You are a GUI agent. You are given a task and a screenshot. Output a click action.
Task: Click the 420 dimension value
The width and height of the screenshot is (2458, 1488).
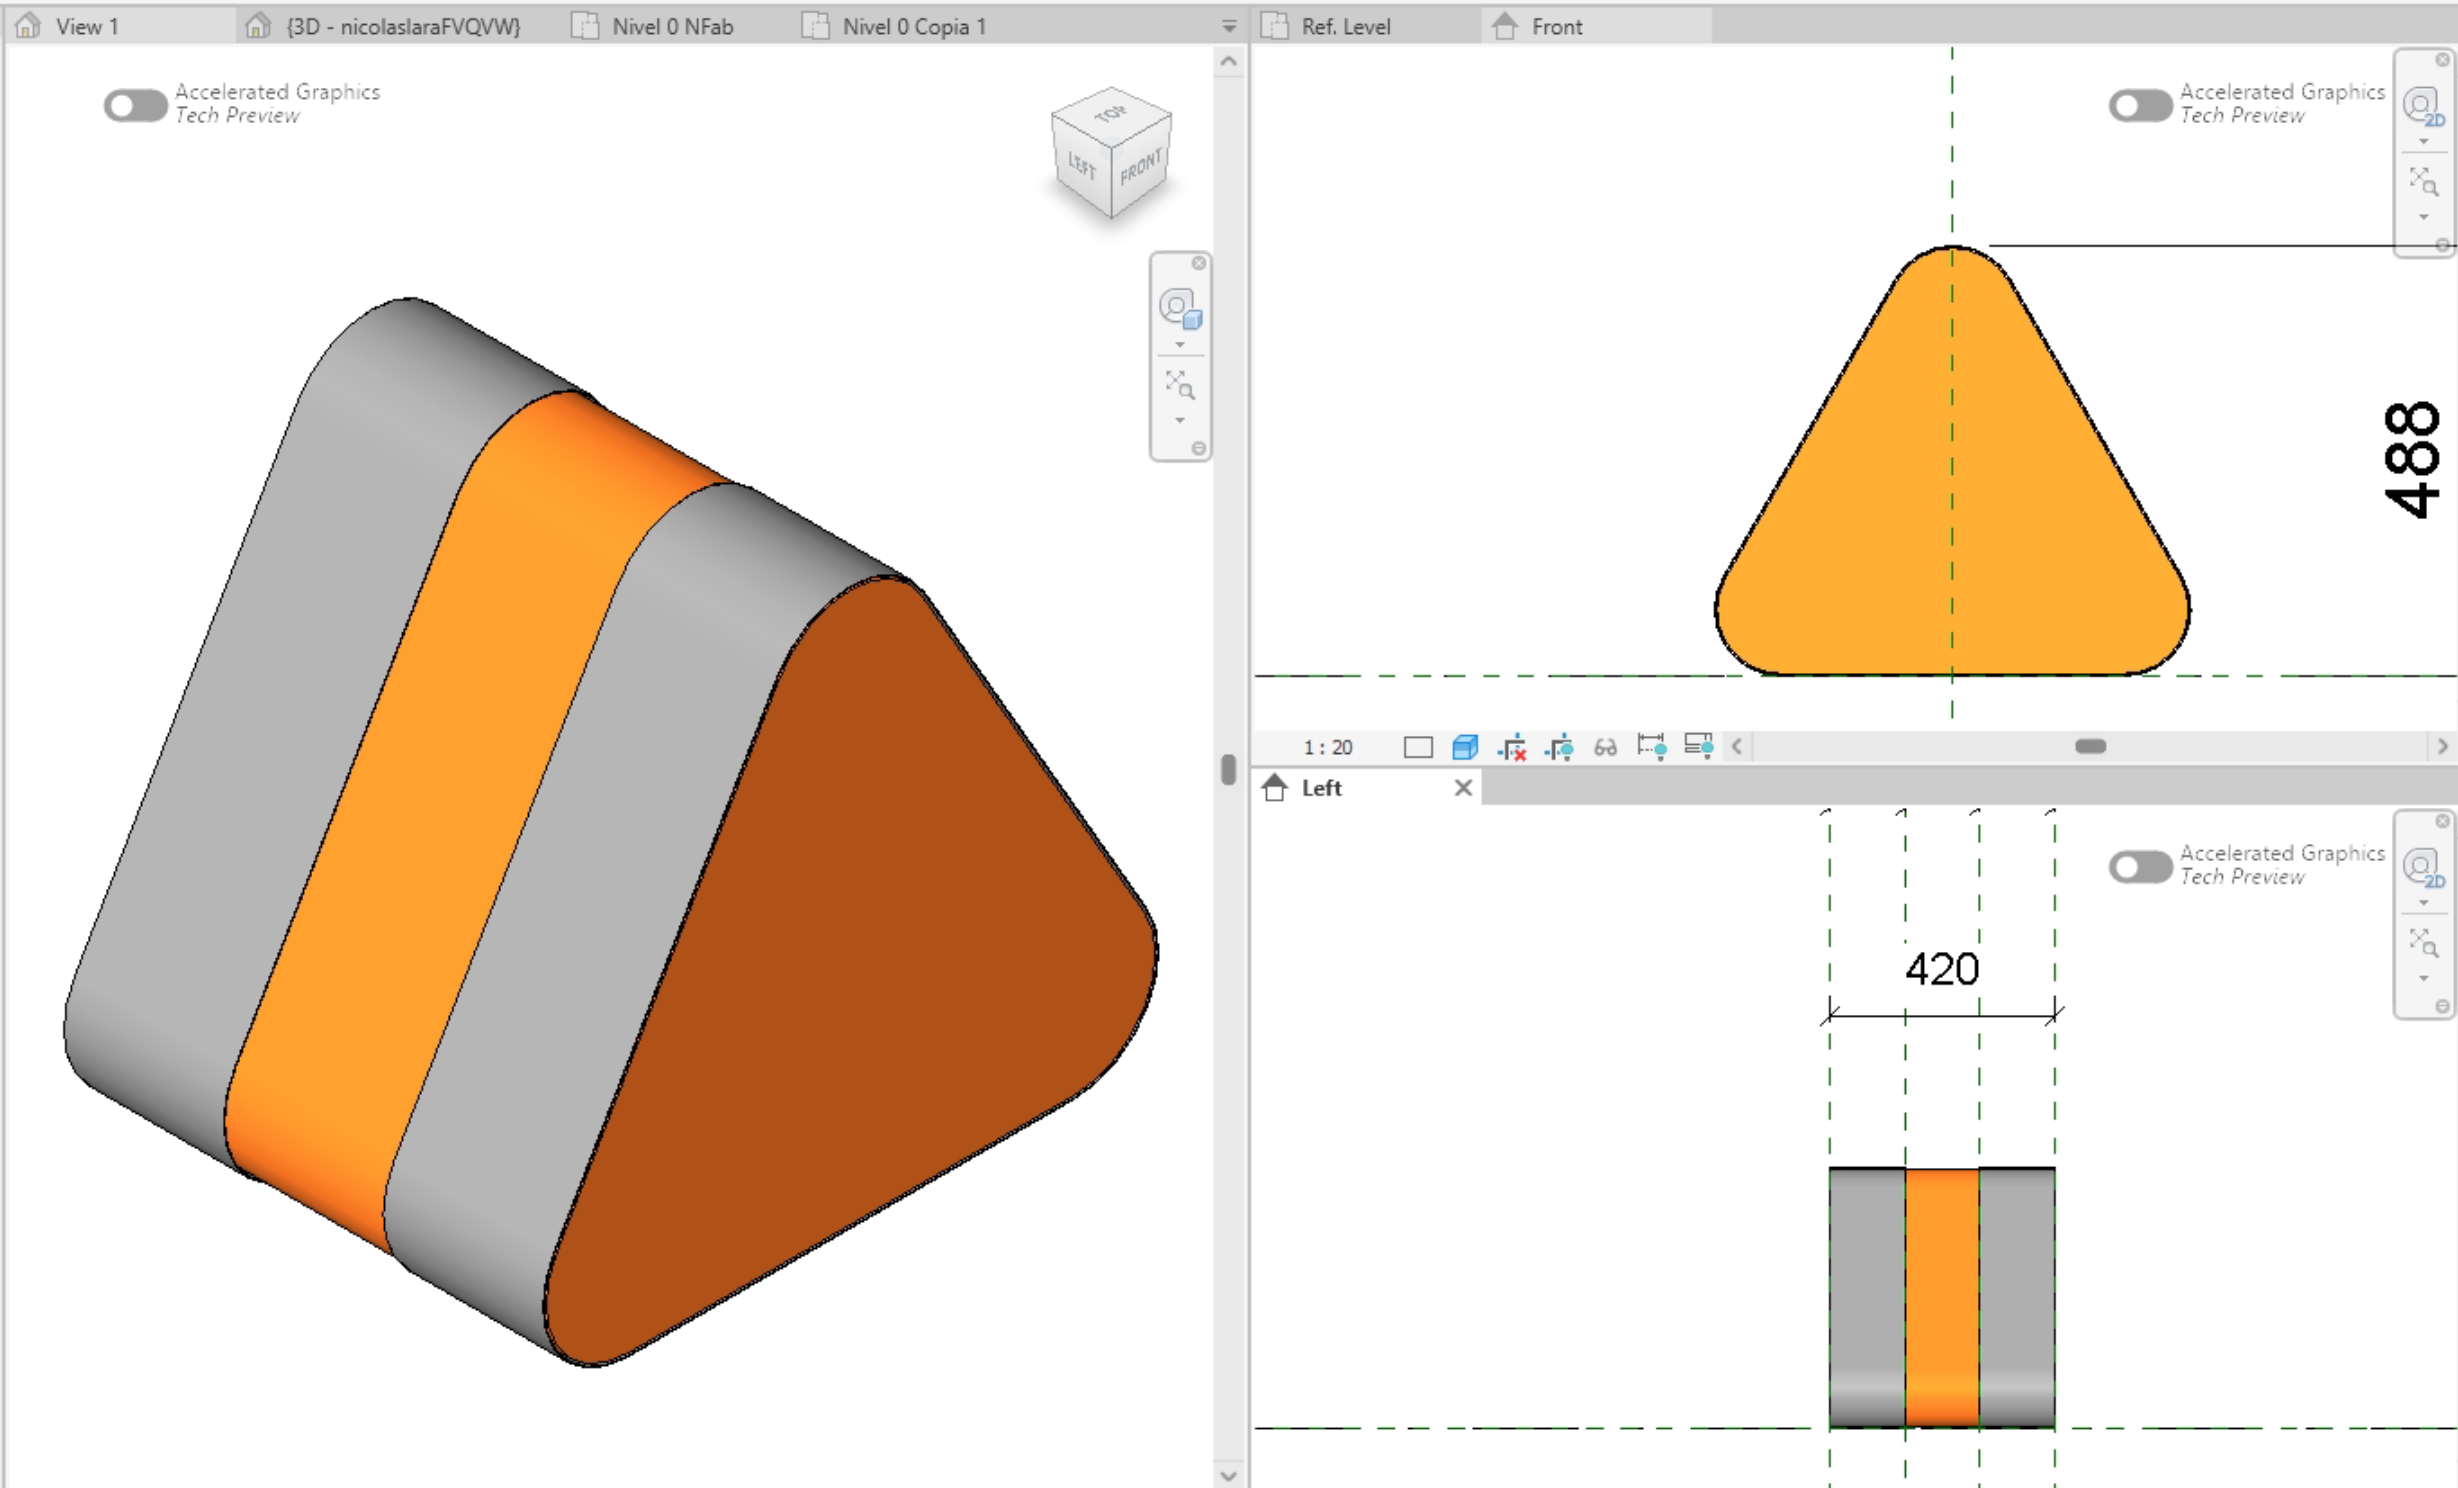pyautogui.click(x=1941, y=969)
